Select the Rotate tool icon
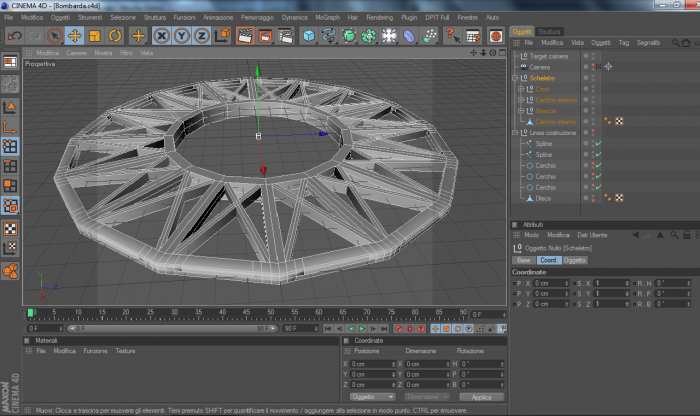Viewport: 700px width, 416px height. click(x=115, y=36)
